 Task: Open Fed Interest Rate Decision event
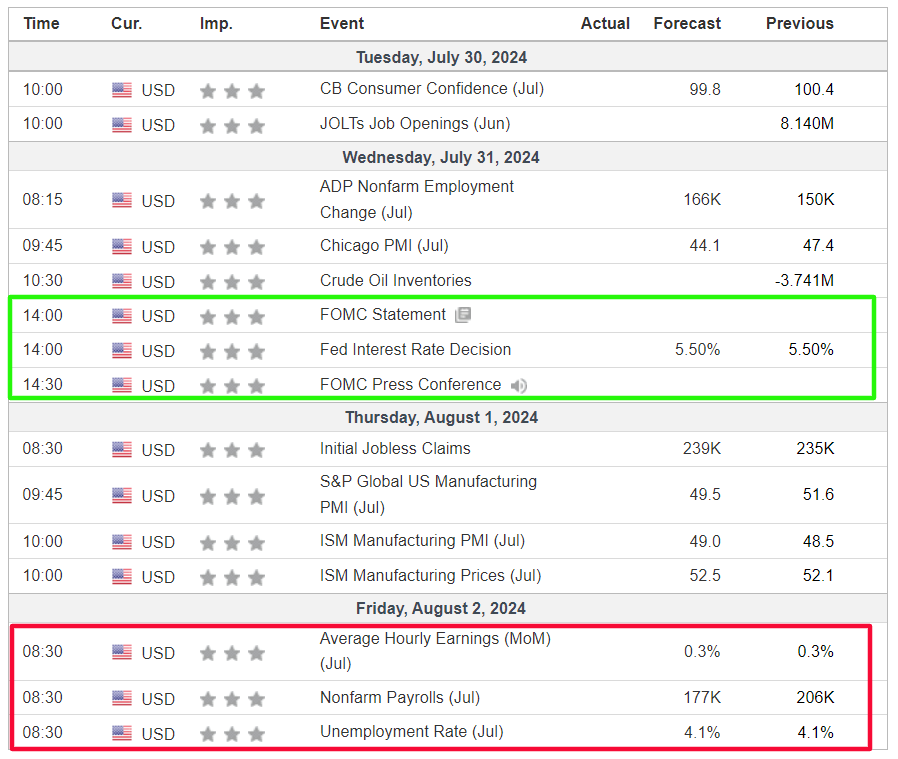(415, 349)
